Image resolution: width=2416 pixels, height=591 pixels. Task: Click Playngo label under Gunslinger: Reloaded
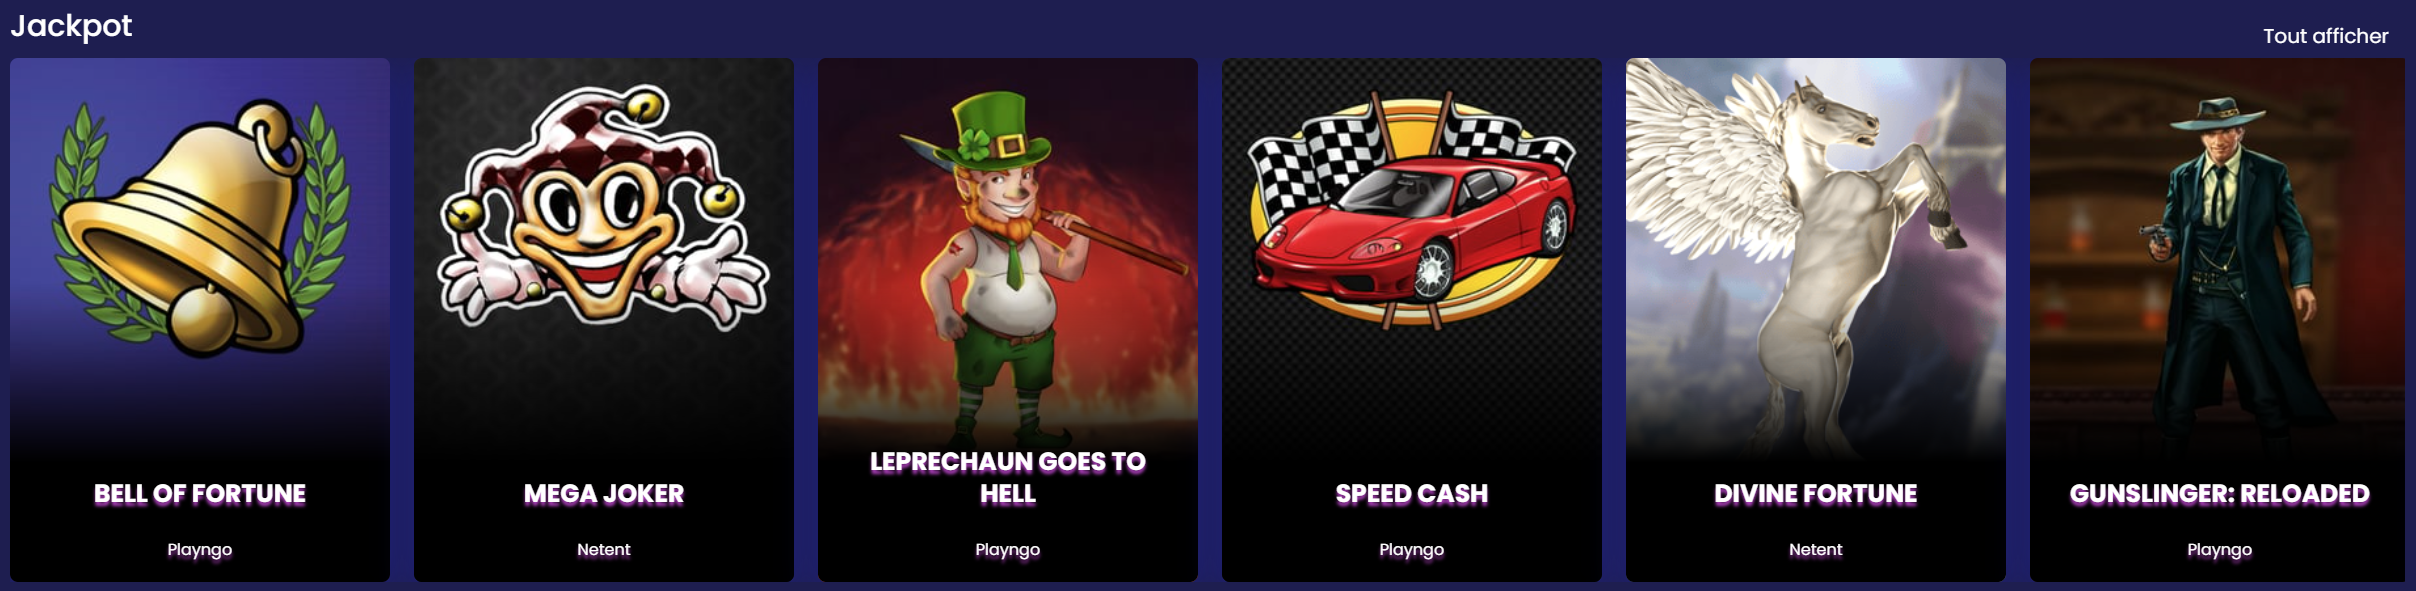[2220, 550]
